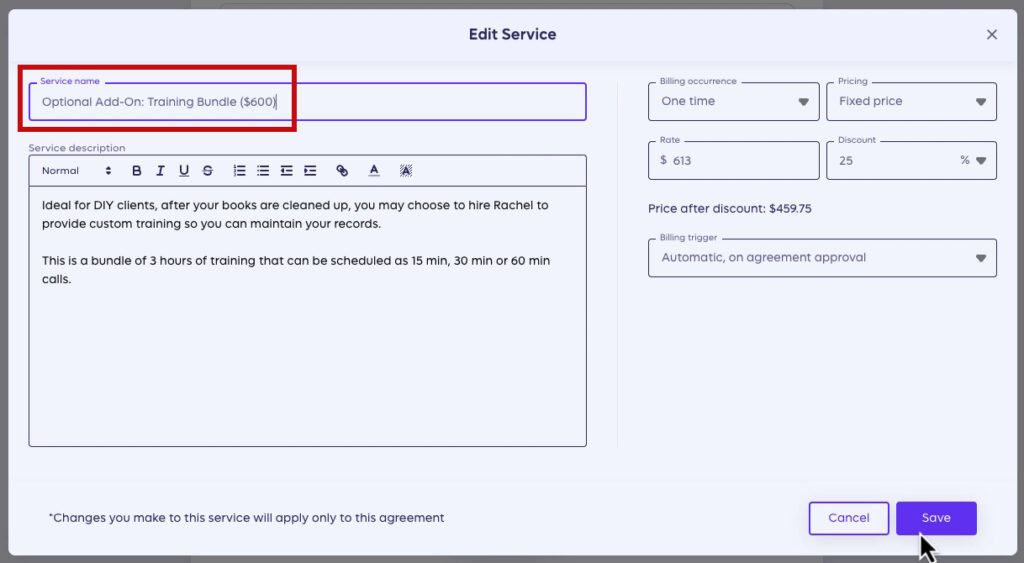Toggle bold formatting in description toolbar
Viewport: 1024px width, 563px height.
pos(136,170)
